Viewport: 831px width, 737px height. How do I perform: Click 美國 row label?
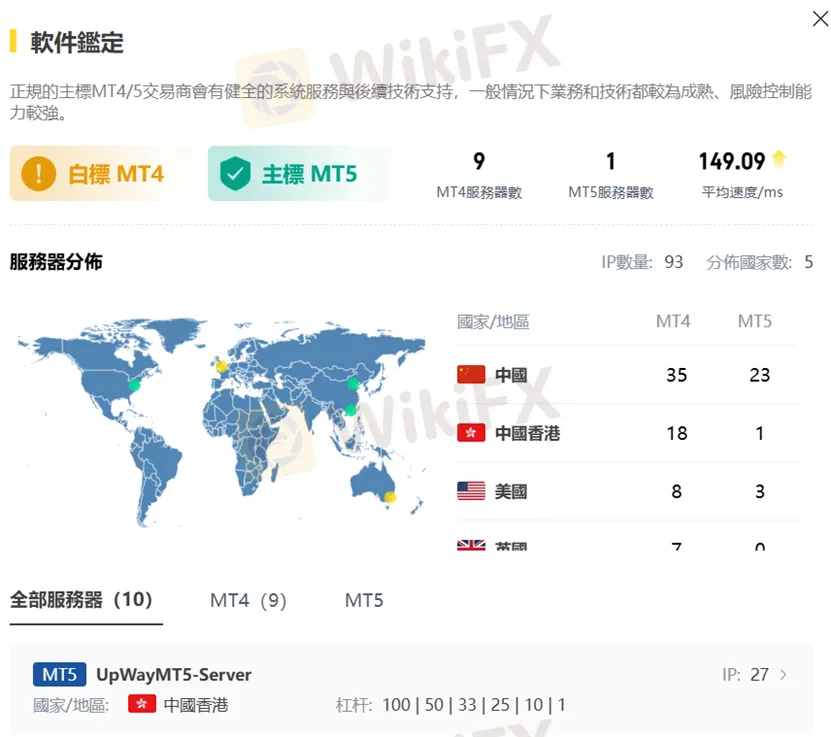tap(511, 491)
